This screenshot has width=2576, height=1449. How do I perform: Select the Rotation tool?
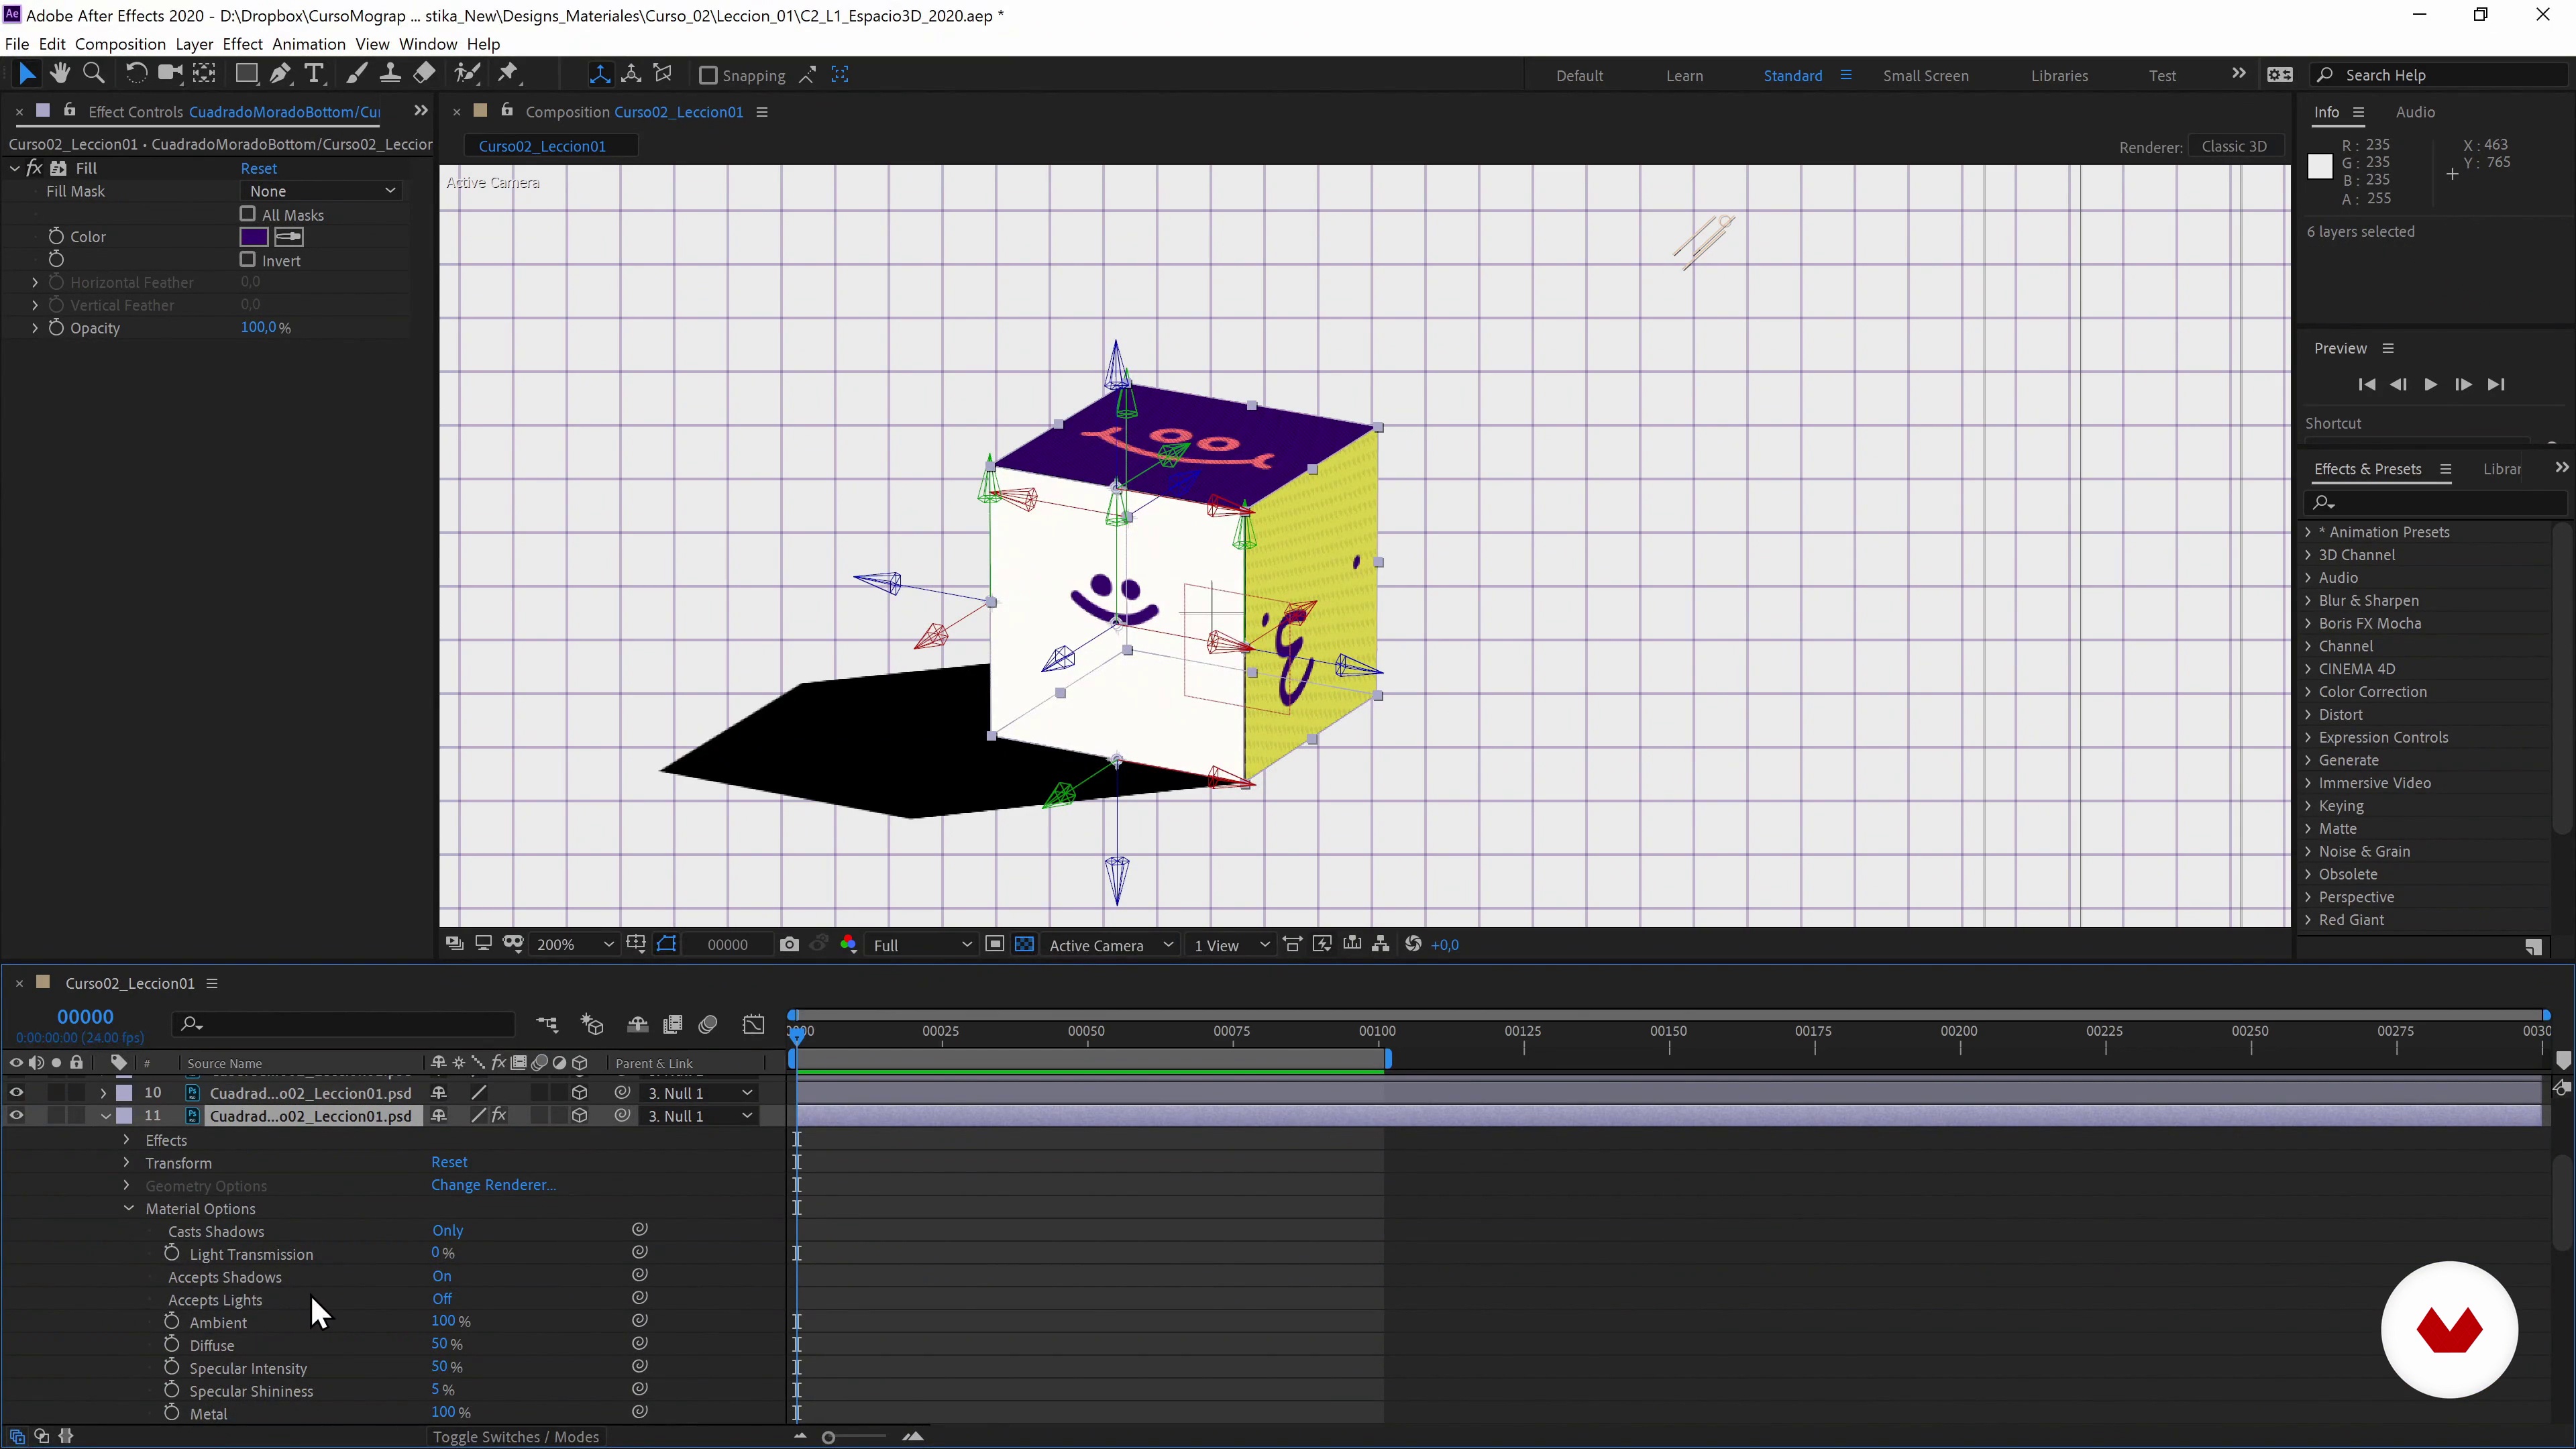tap(136, 74)
